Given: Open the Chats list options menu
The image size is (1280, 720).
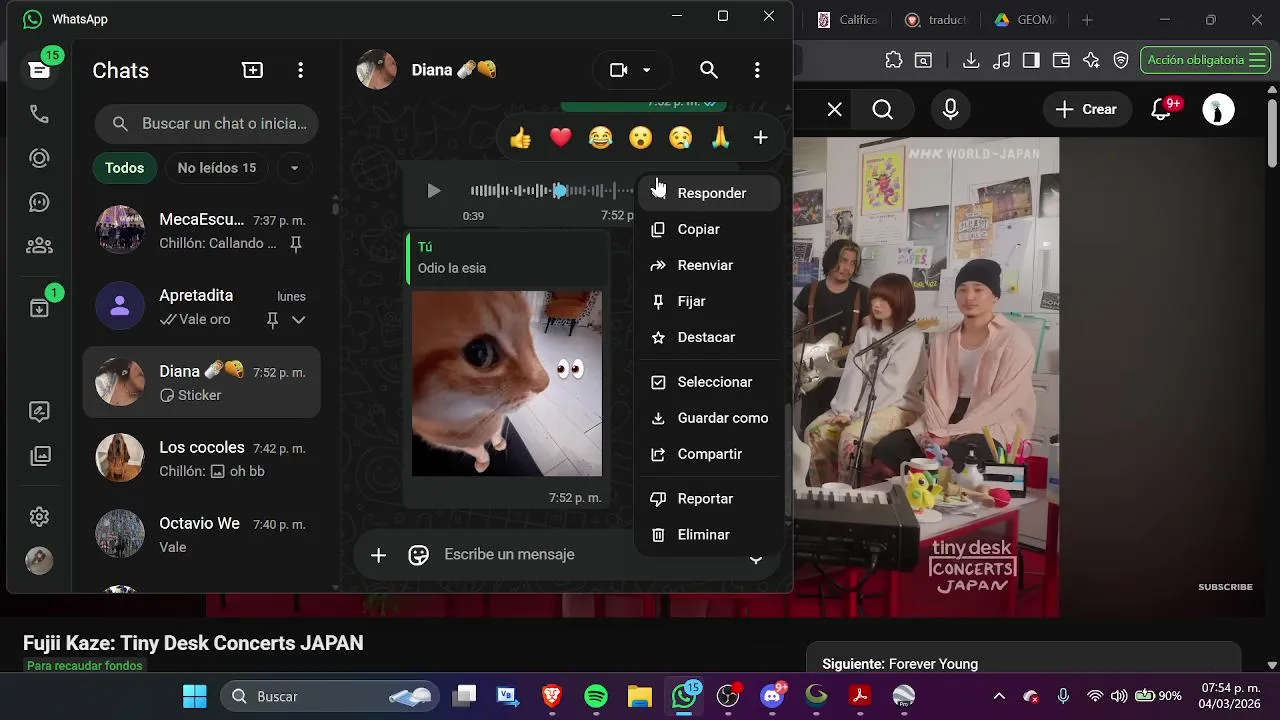Looking at the screenshot, I should 300,70.
